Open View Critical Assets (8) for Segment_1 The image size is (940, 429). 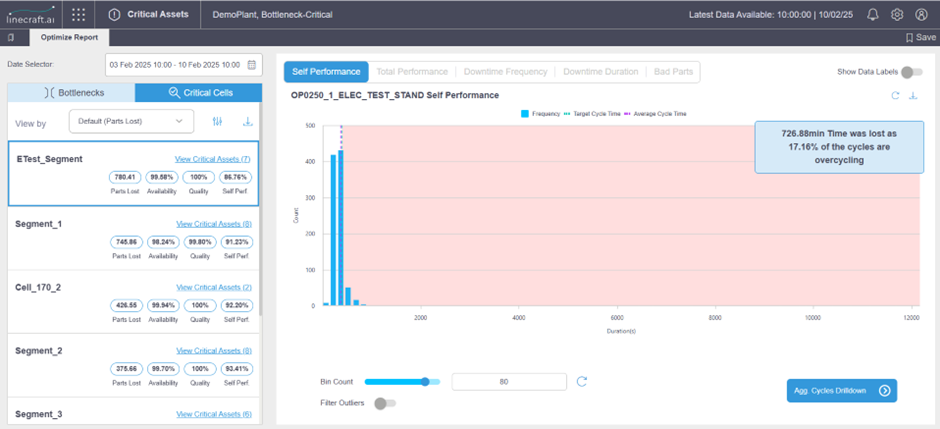214,223
